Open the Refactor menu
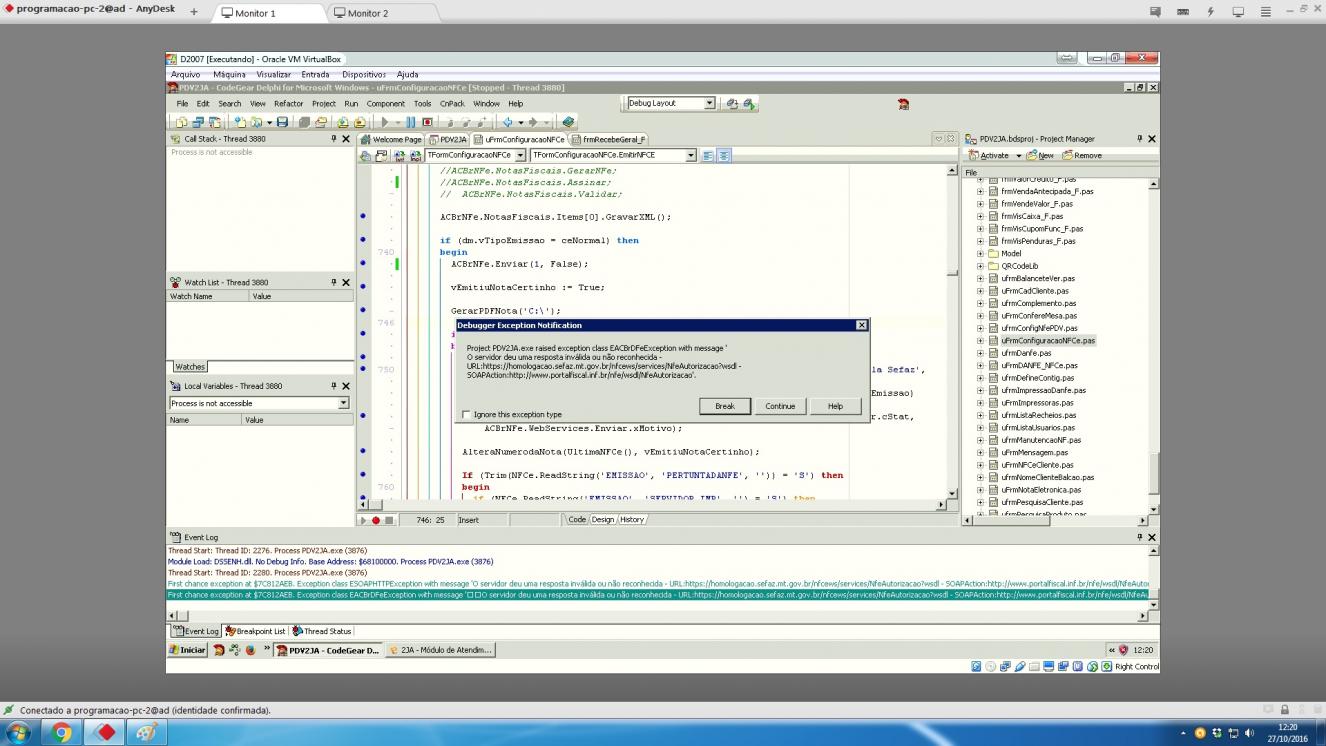Viewport: 1326px width, 746px height. [x=289, y=103]
